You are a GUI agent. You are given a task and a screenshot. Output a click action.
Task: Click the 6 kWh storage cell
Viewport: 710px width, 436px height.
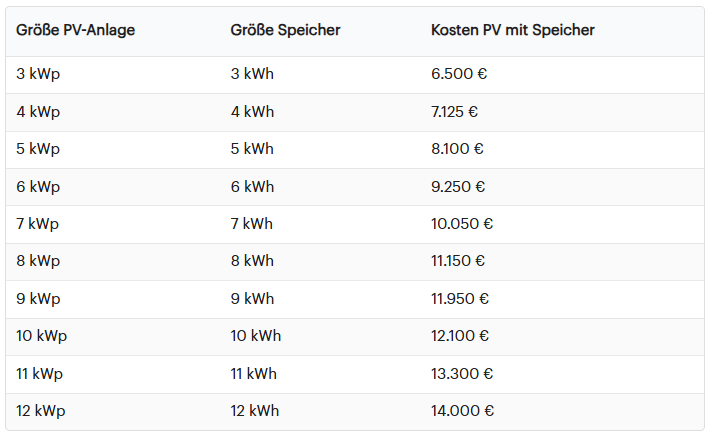[x=252, y=187]
